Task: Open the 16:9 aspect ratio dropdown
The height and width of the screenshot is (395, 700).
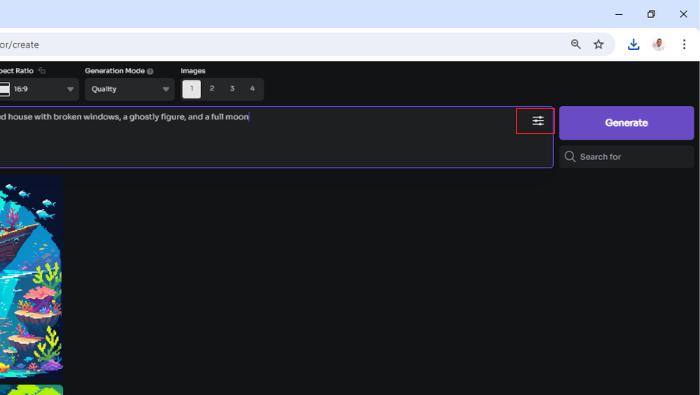Action: 38,89
